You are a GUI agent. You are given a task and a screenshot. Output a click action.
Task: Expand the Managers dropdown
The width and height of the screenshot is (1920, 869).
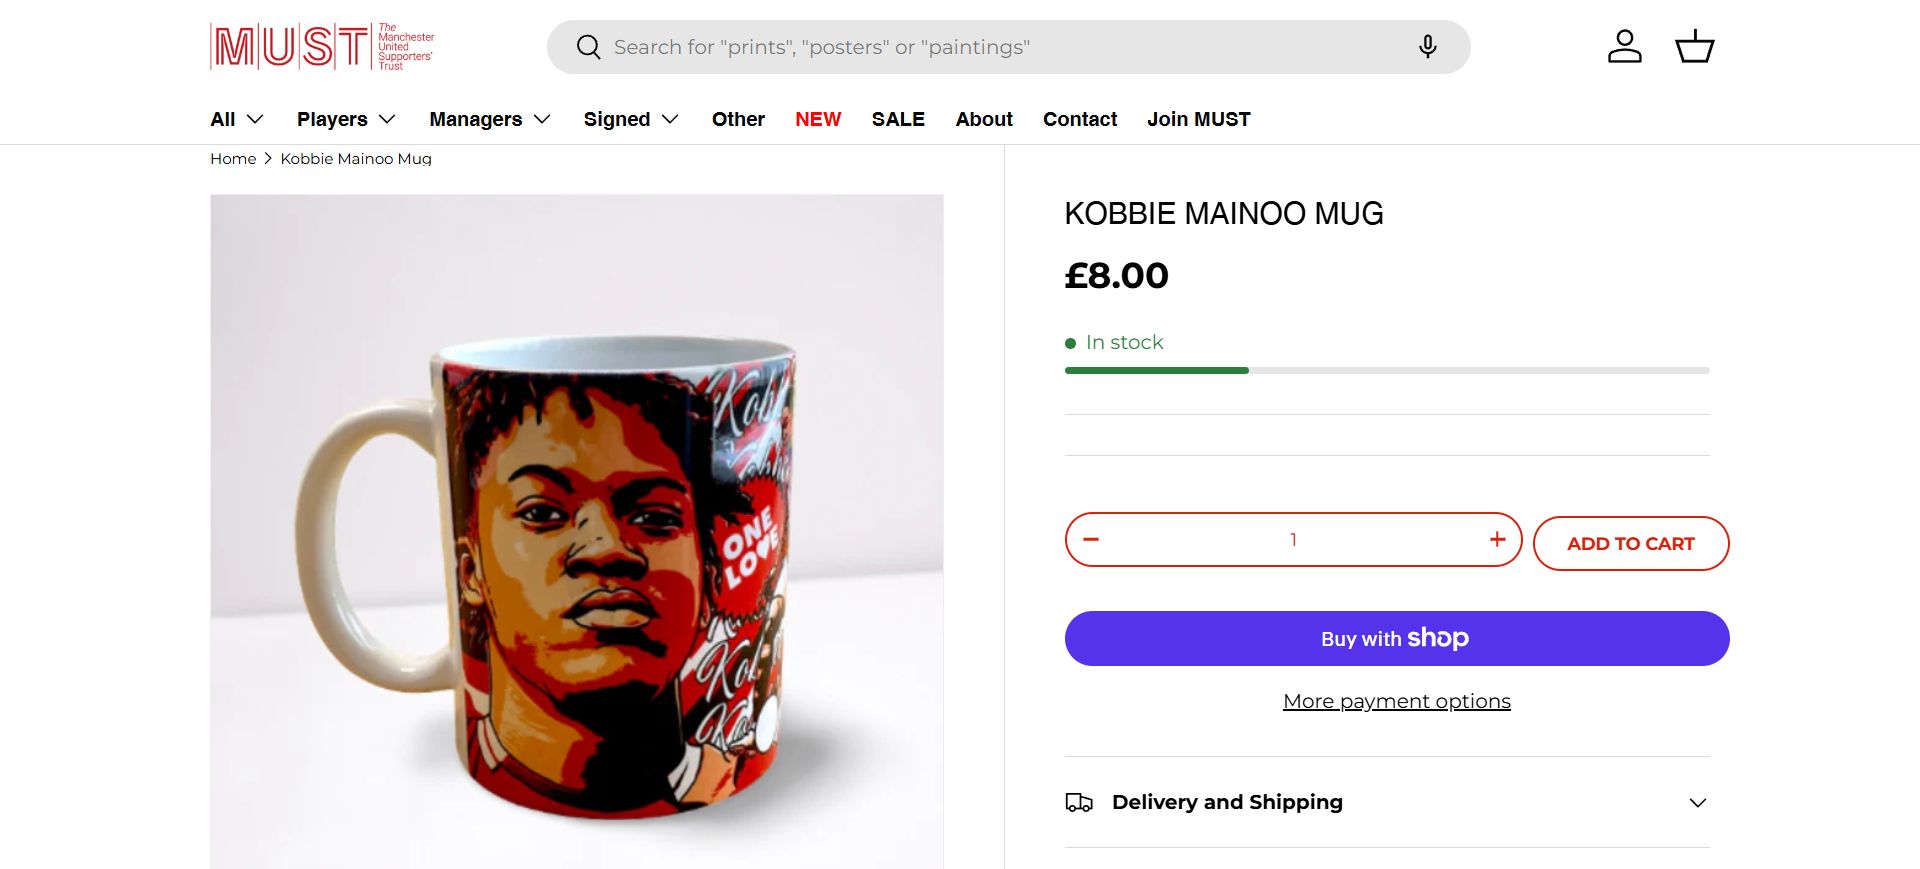pyautogui.click(x=490, y=119)
